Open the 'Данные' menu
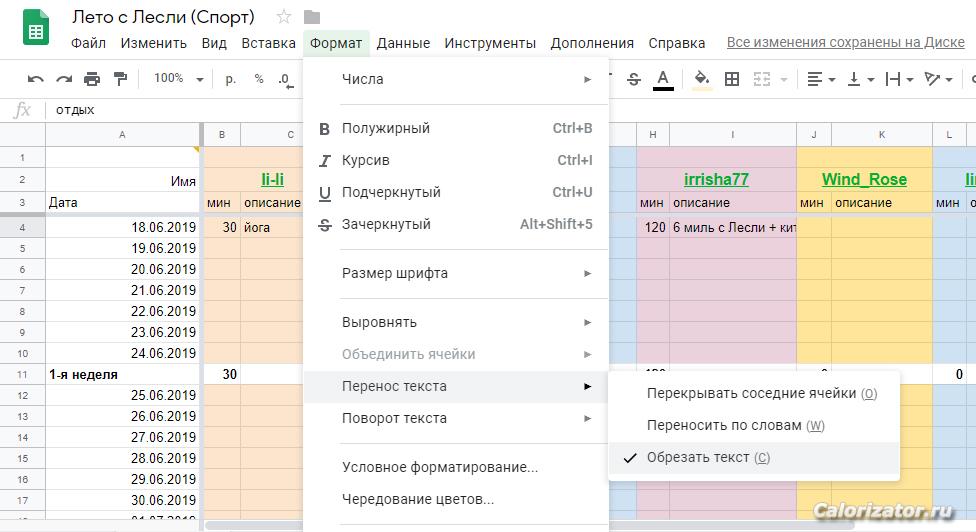The height and width of the screenshot is (532, 976). [x=403, y=43]
